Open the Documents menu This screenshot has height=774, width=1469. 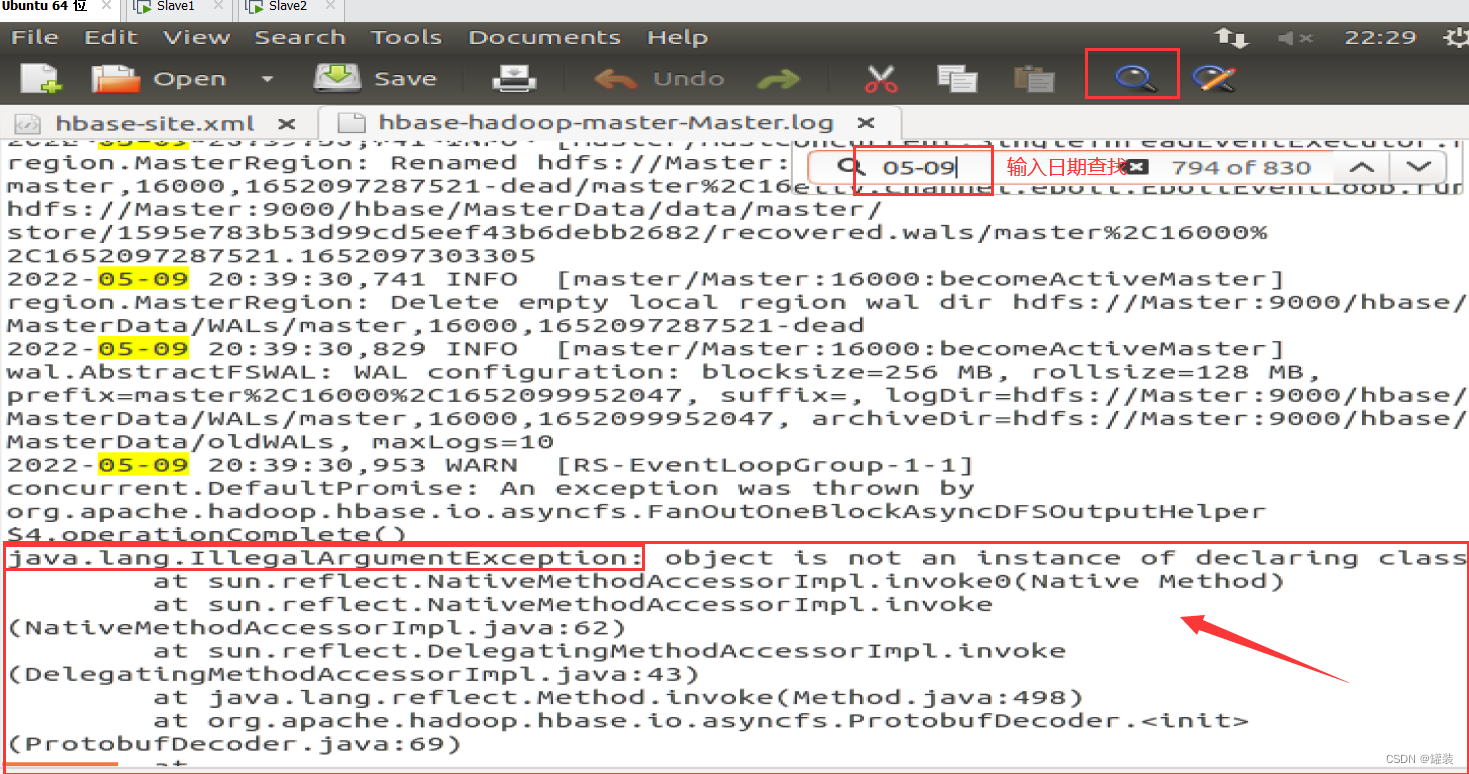point(545,37)
